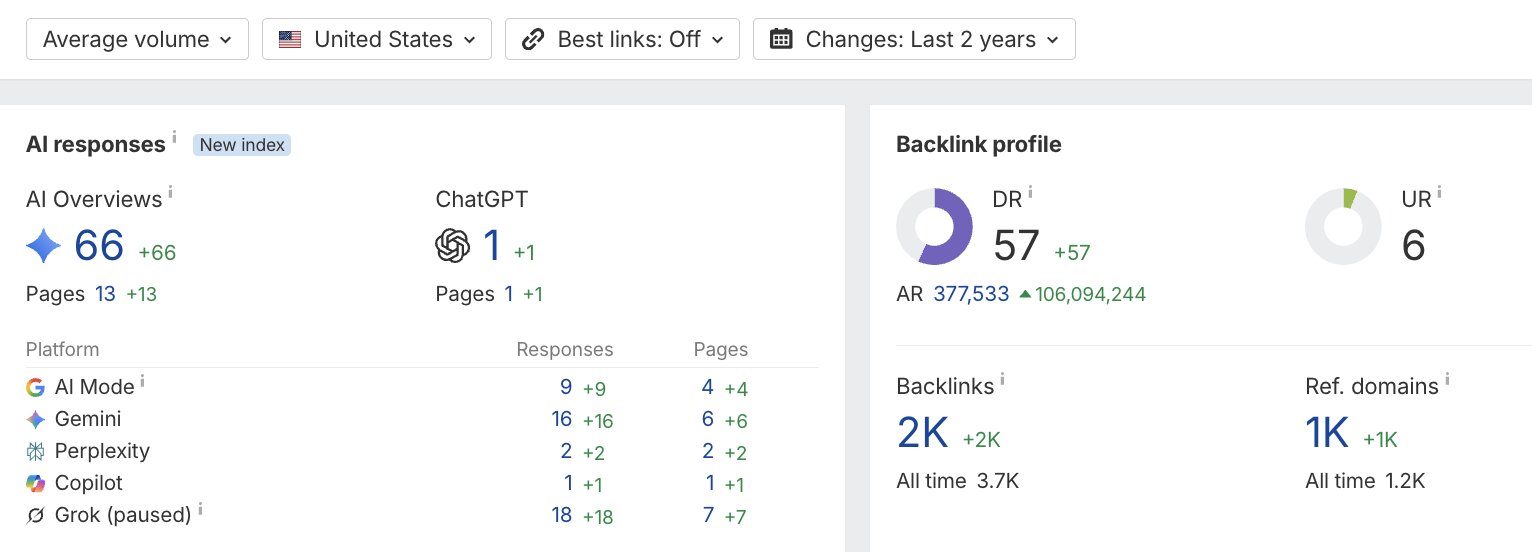Viewport: 1532px width, 552px height.
Task: Open the AI Overviews count 66
Action: tap(99, 246)
